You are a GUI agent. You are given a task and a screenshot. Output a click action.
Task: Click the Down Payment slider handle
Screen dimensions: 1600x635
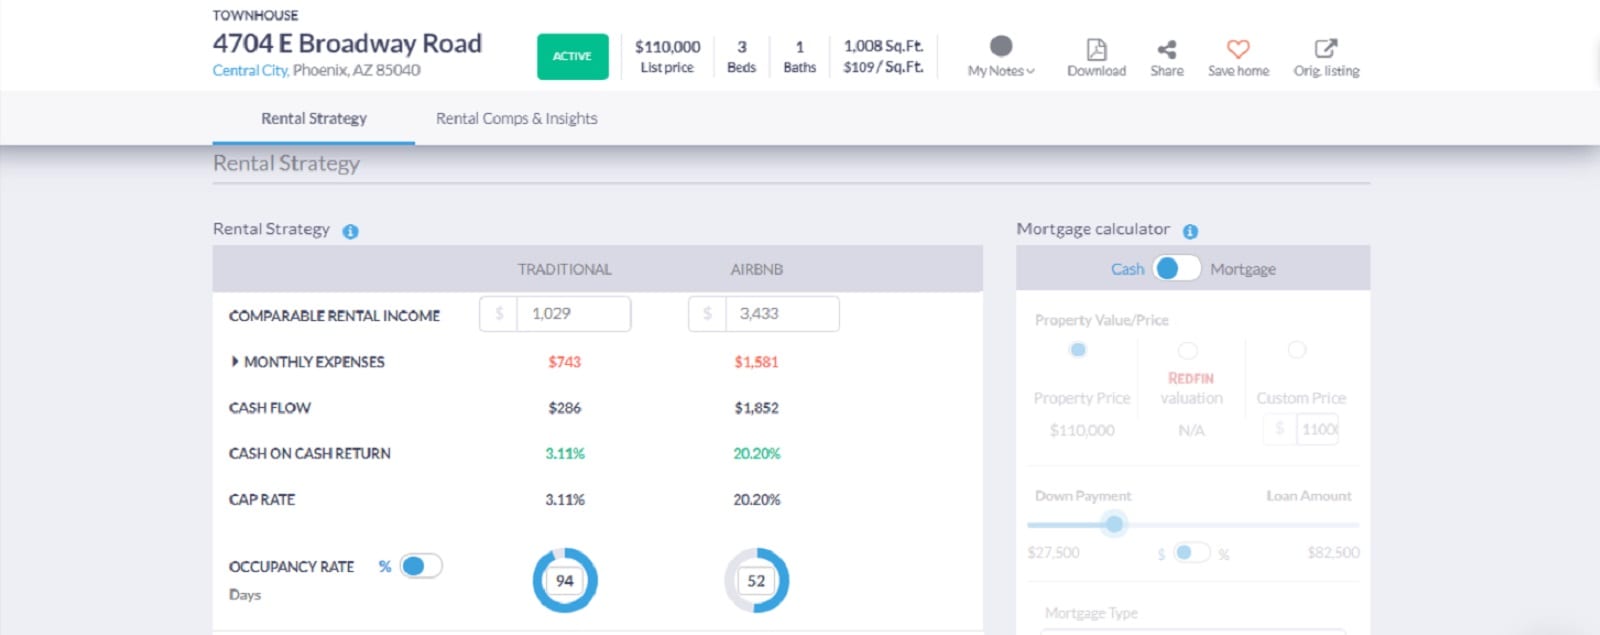click(1114, 524)
